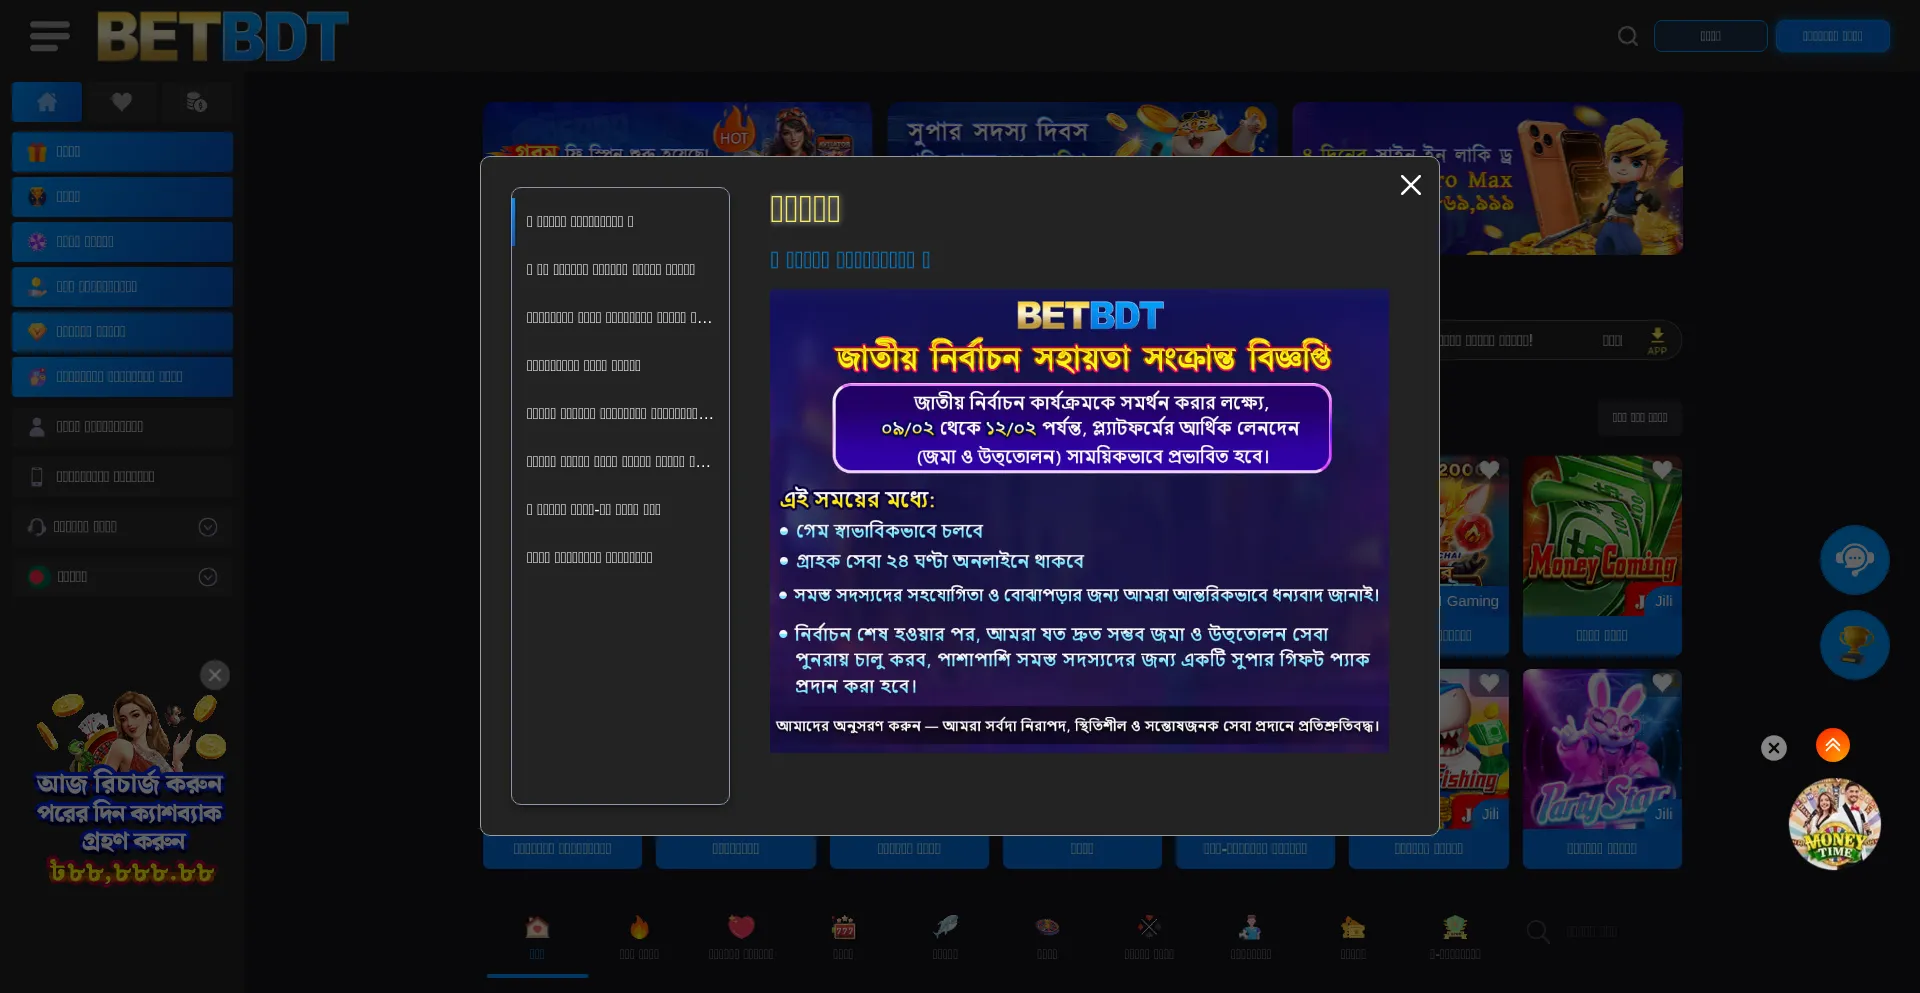Click the bright blue register button in header

1832,36
